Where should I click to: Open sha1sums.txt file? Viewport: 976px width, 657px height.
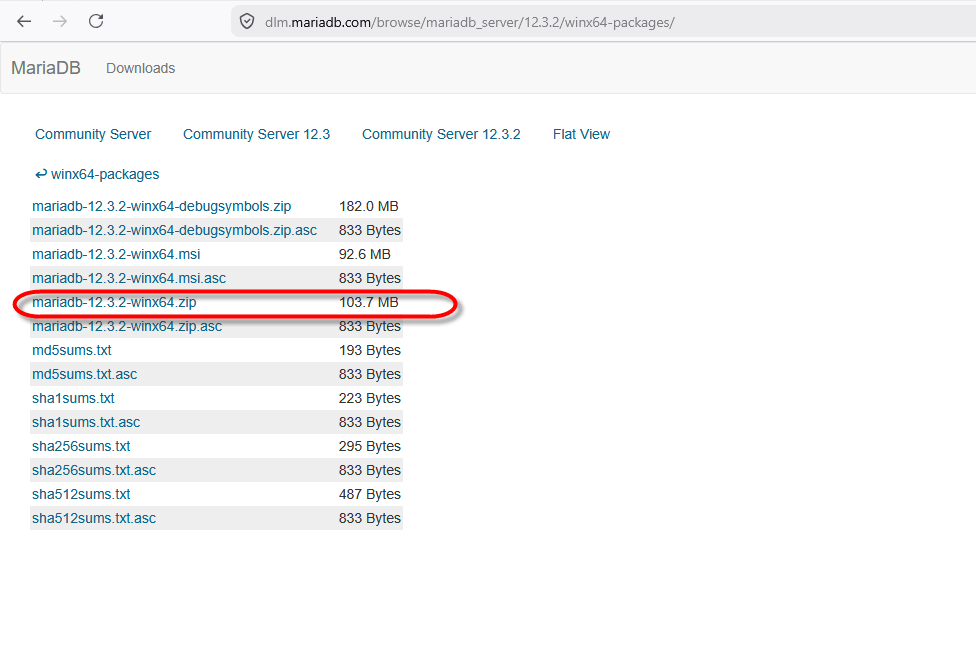tap(73, 398)
